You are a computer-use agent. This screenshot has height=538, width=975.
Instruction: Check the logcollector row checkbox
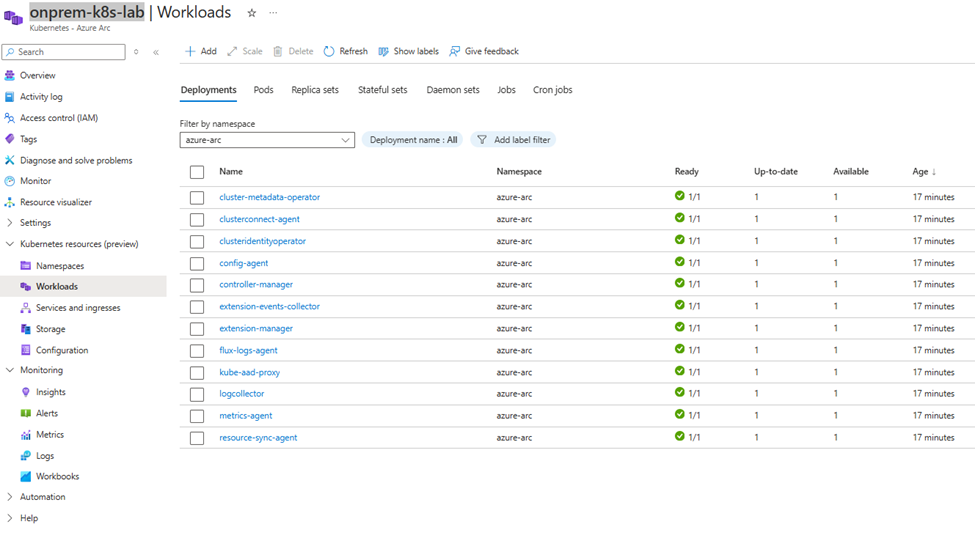pos(197,394)
